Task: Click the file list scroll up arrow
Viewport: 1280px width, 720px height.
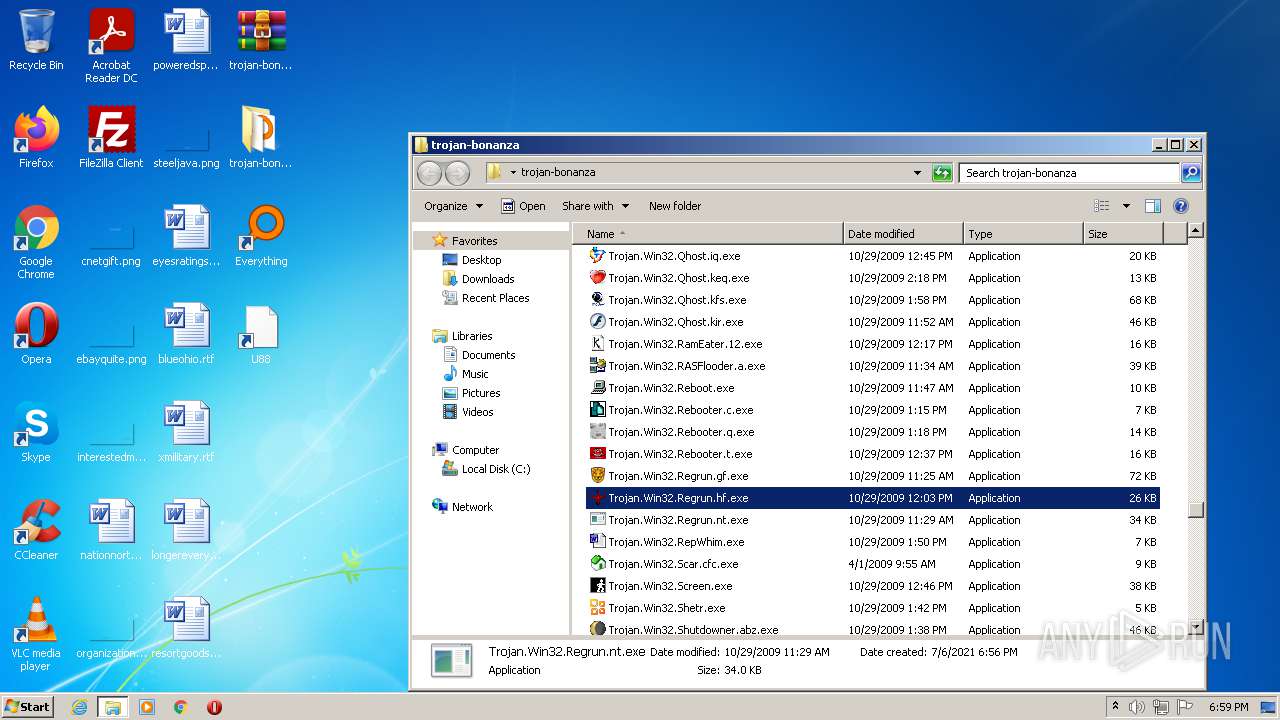Action: (1195, 231)
